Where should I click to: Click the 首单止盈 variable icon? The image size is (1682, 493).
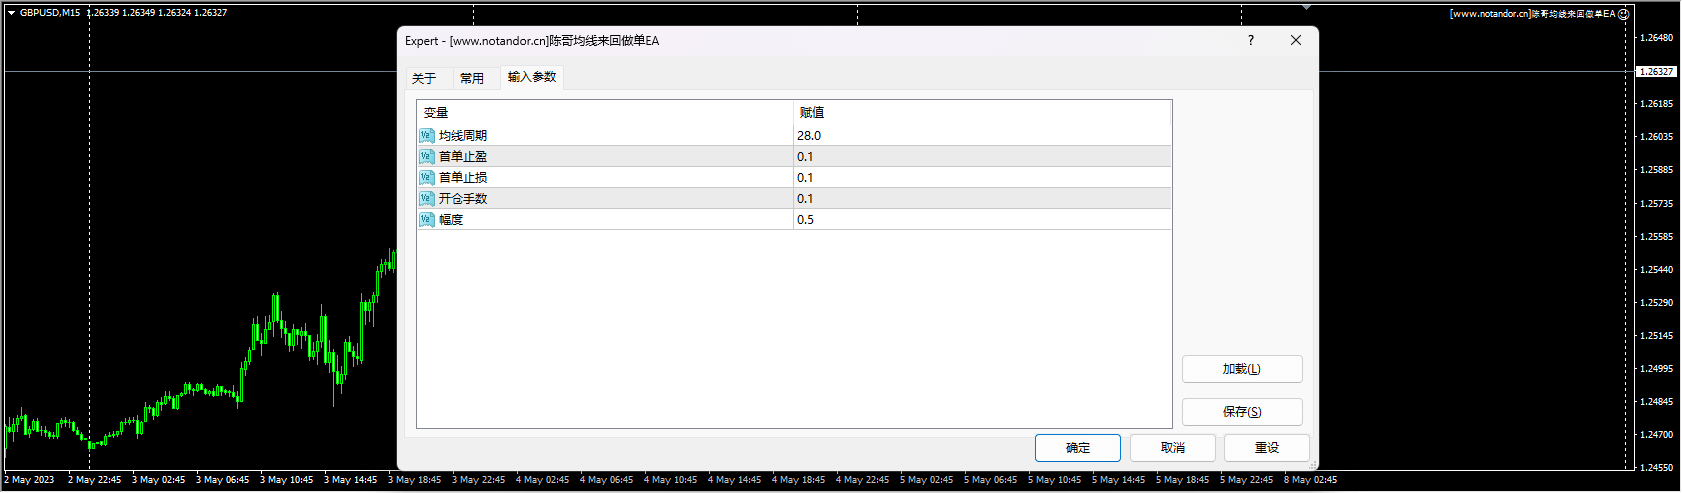click(427, 156)
